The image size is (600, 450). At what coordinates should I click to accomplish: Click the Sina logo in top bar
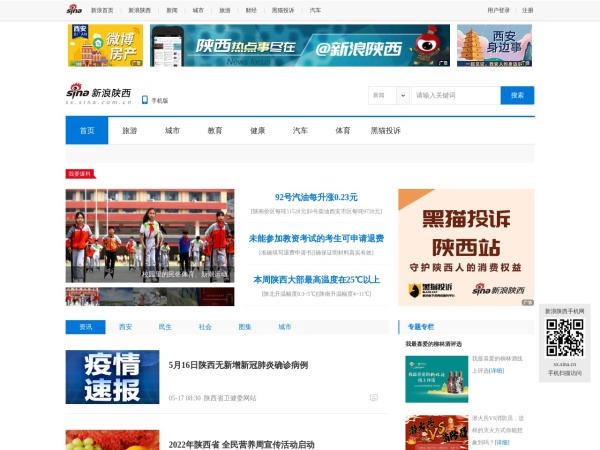coord(74,10)
